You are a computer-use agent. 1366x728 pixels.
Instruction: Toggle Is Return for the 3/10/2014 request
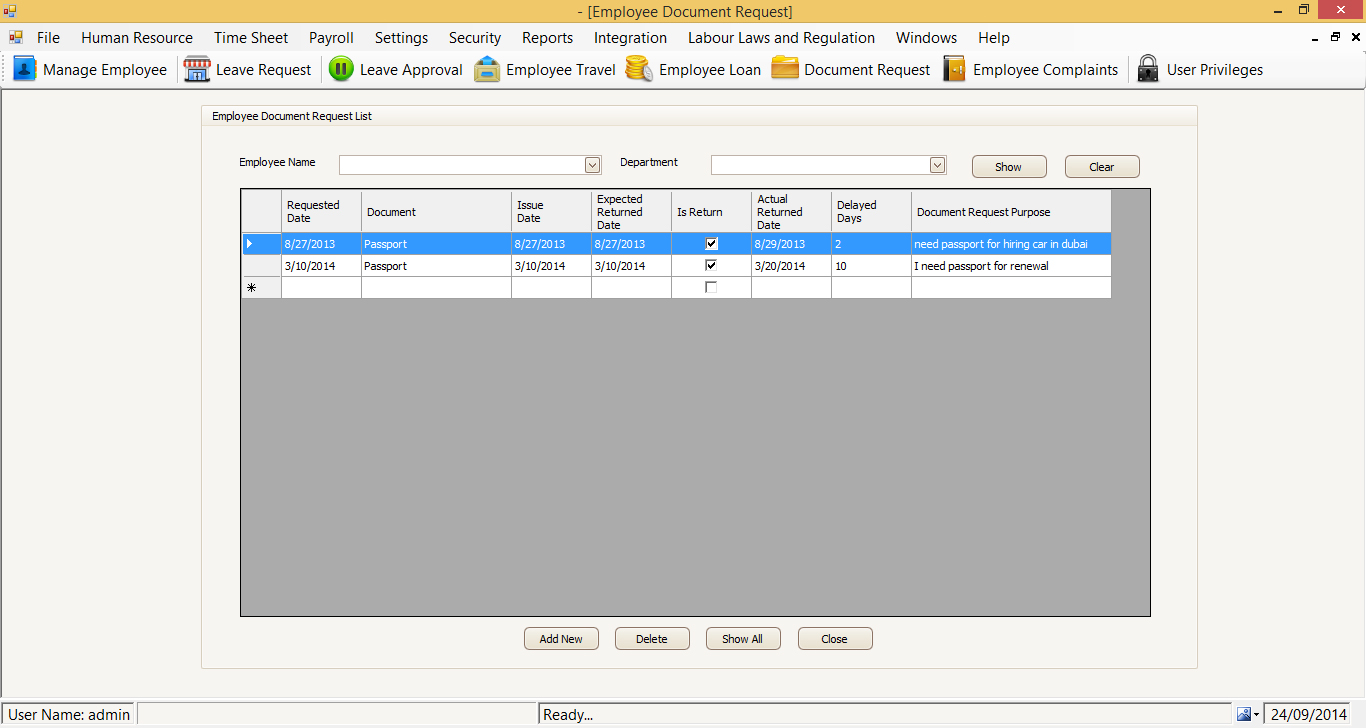pos(711,265)
